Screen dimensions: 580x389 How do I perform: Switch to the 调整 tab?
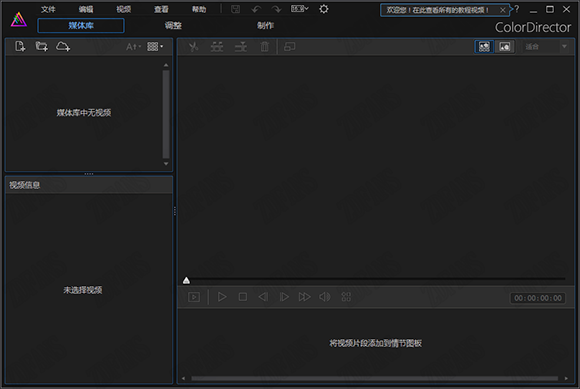tap(173, 26)
